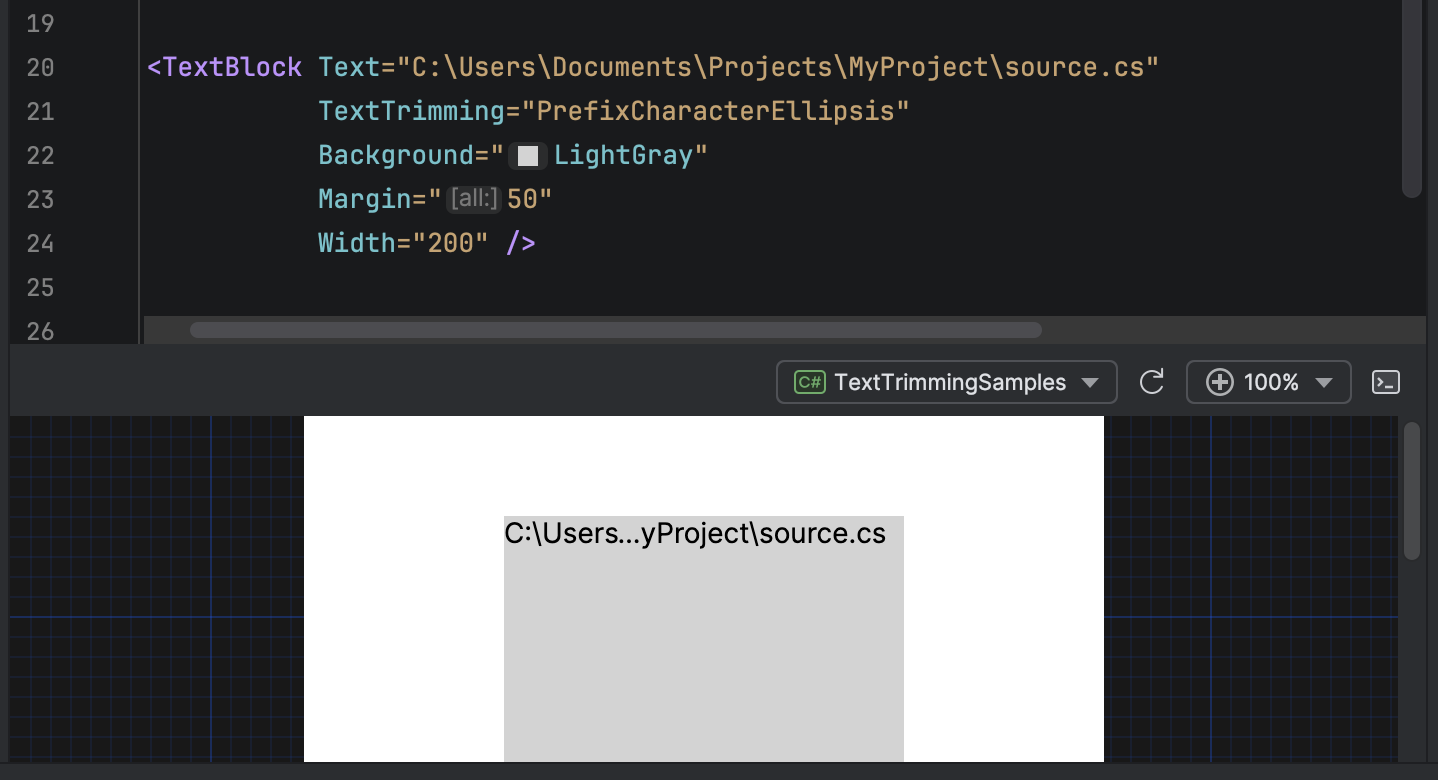Click line number 22 in the gutter
The image size is (1438, 780).
[40, 155]
